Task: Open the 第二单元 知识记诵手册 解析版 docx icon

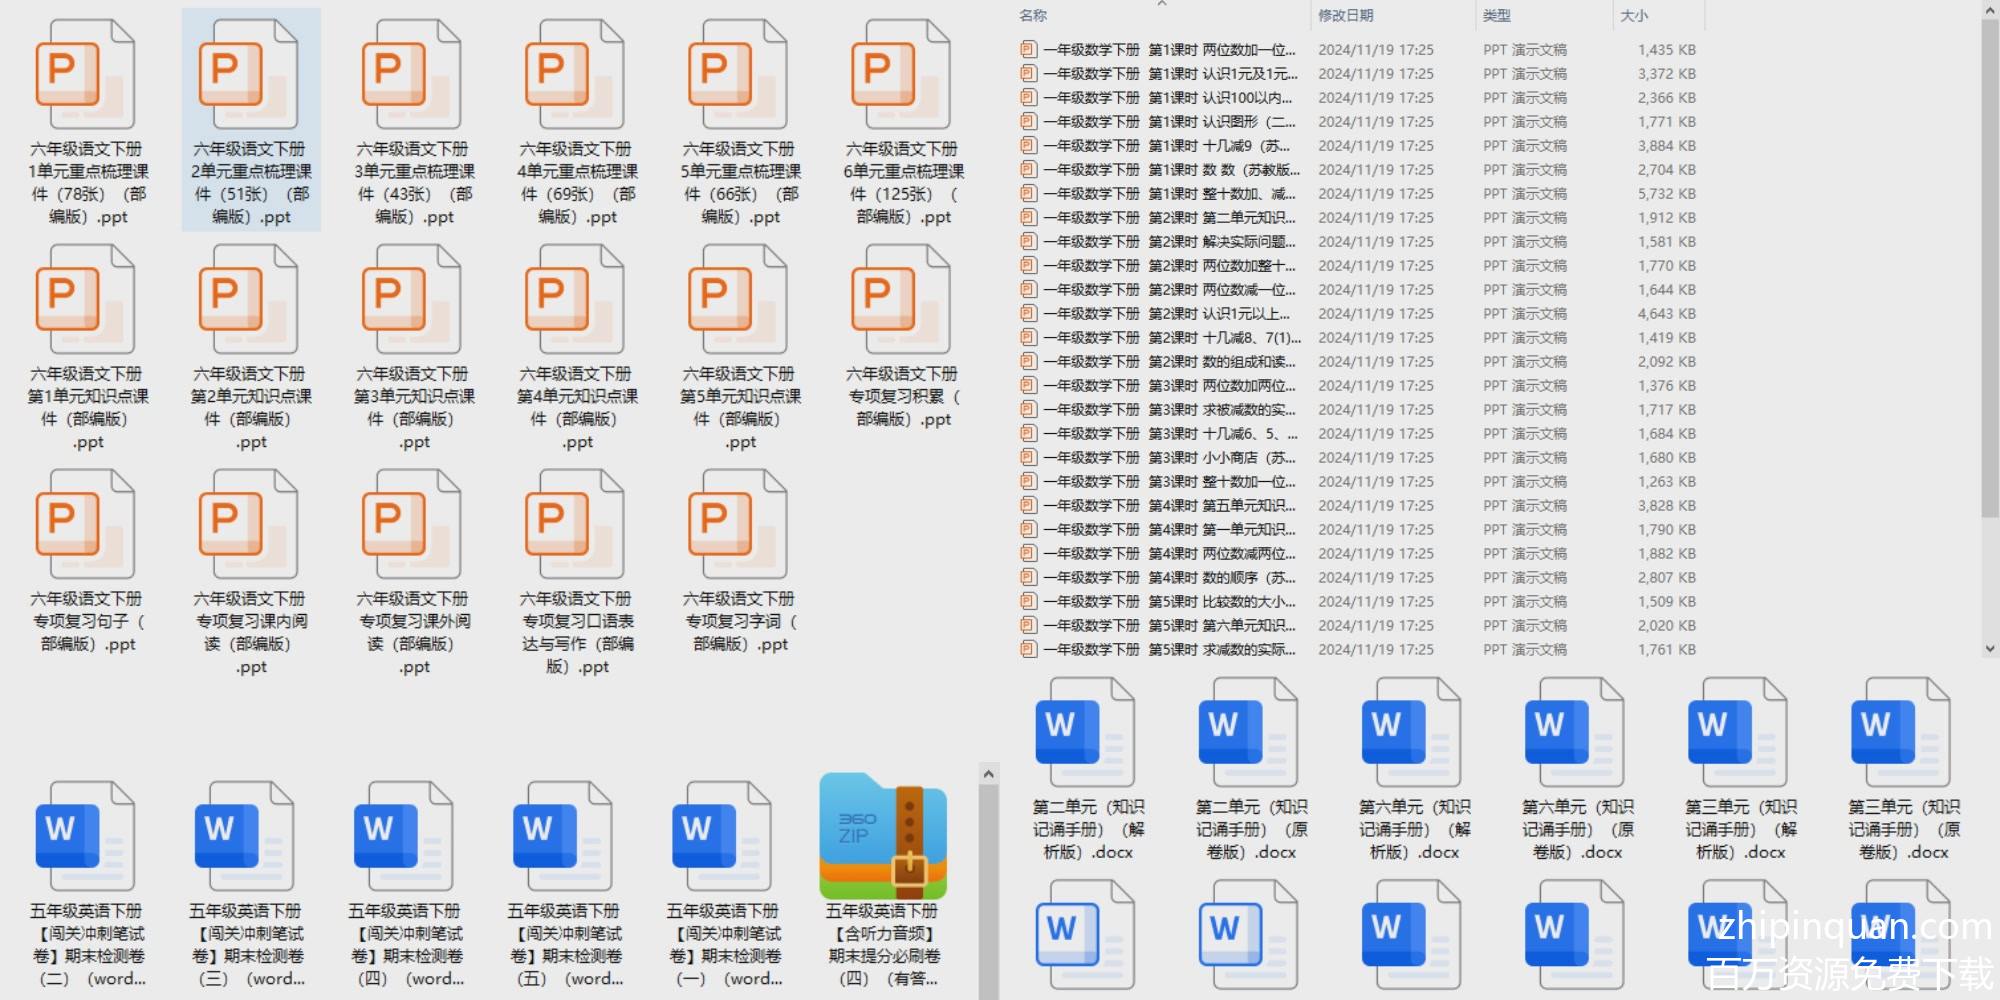Action: tap(1087, 733)
